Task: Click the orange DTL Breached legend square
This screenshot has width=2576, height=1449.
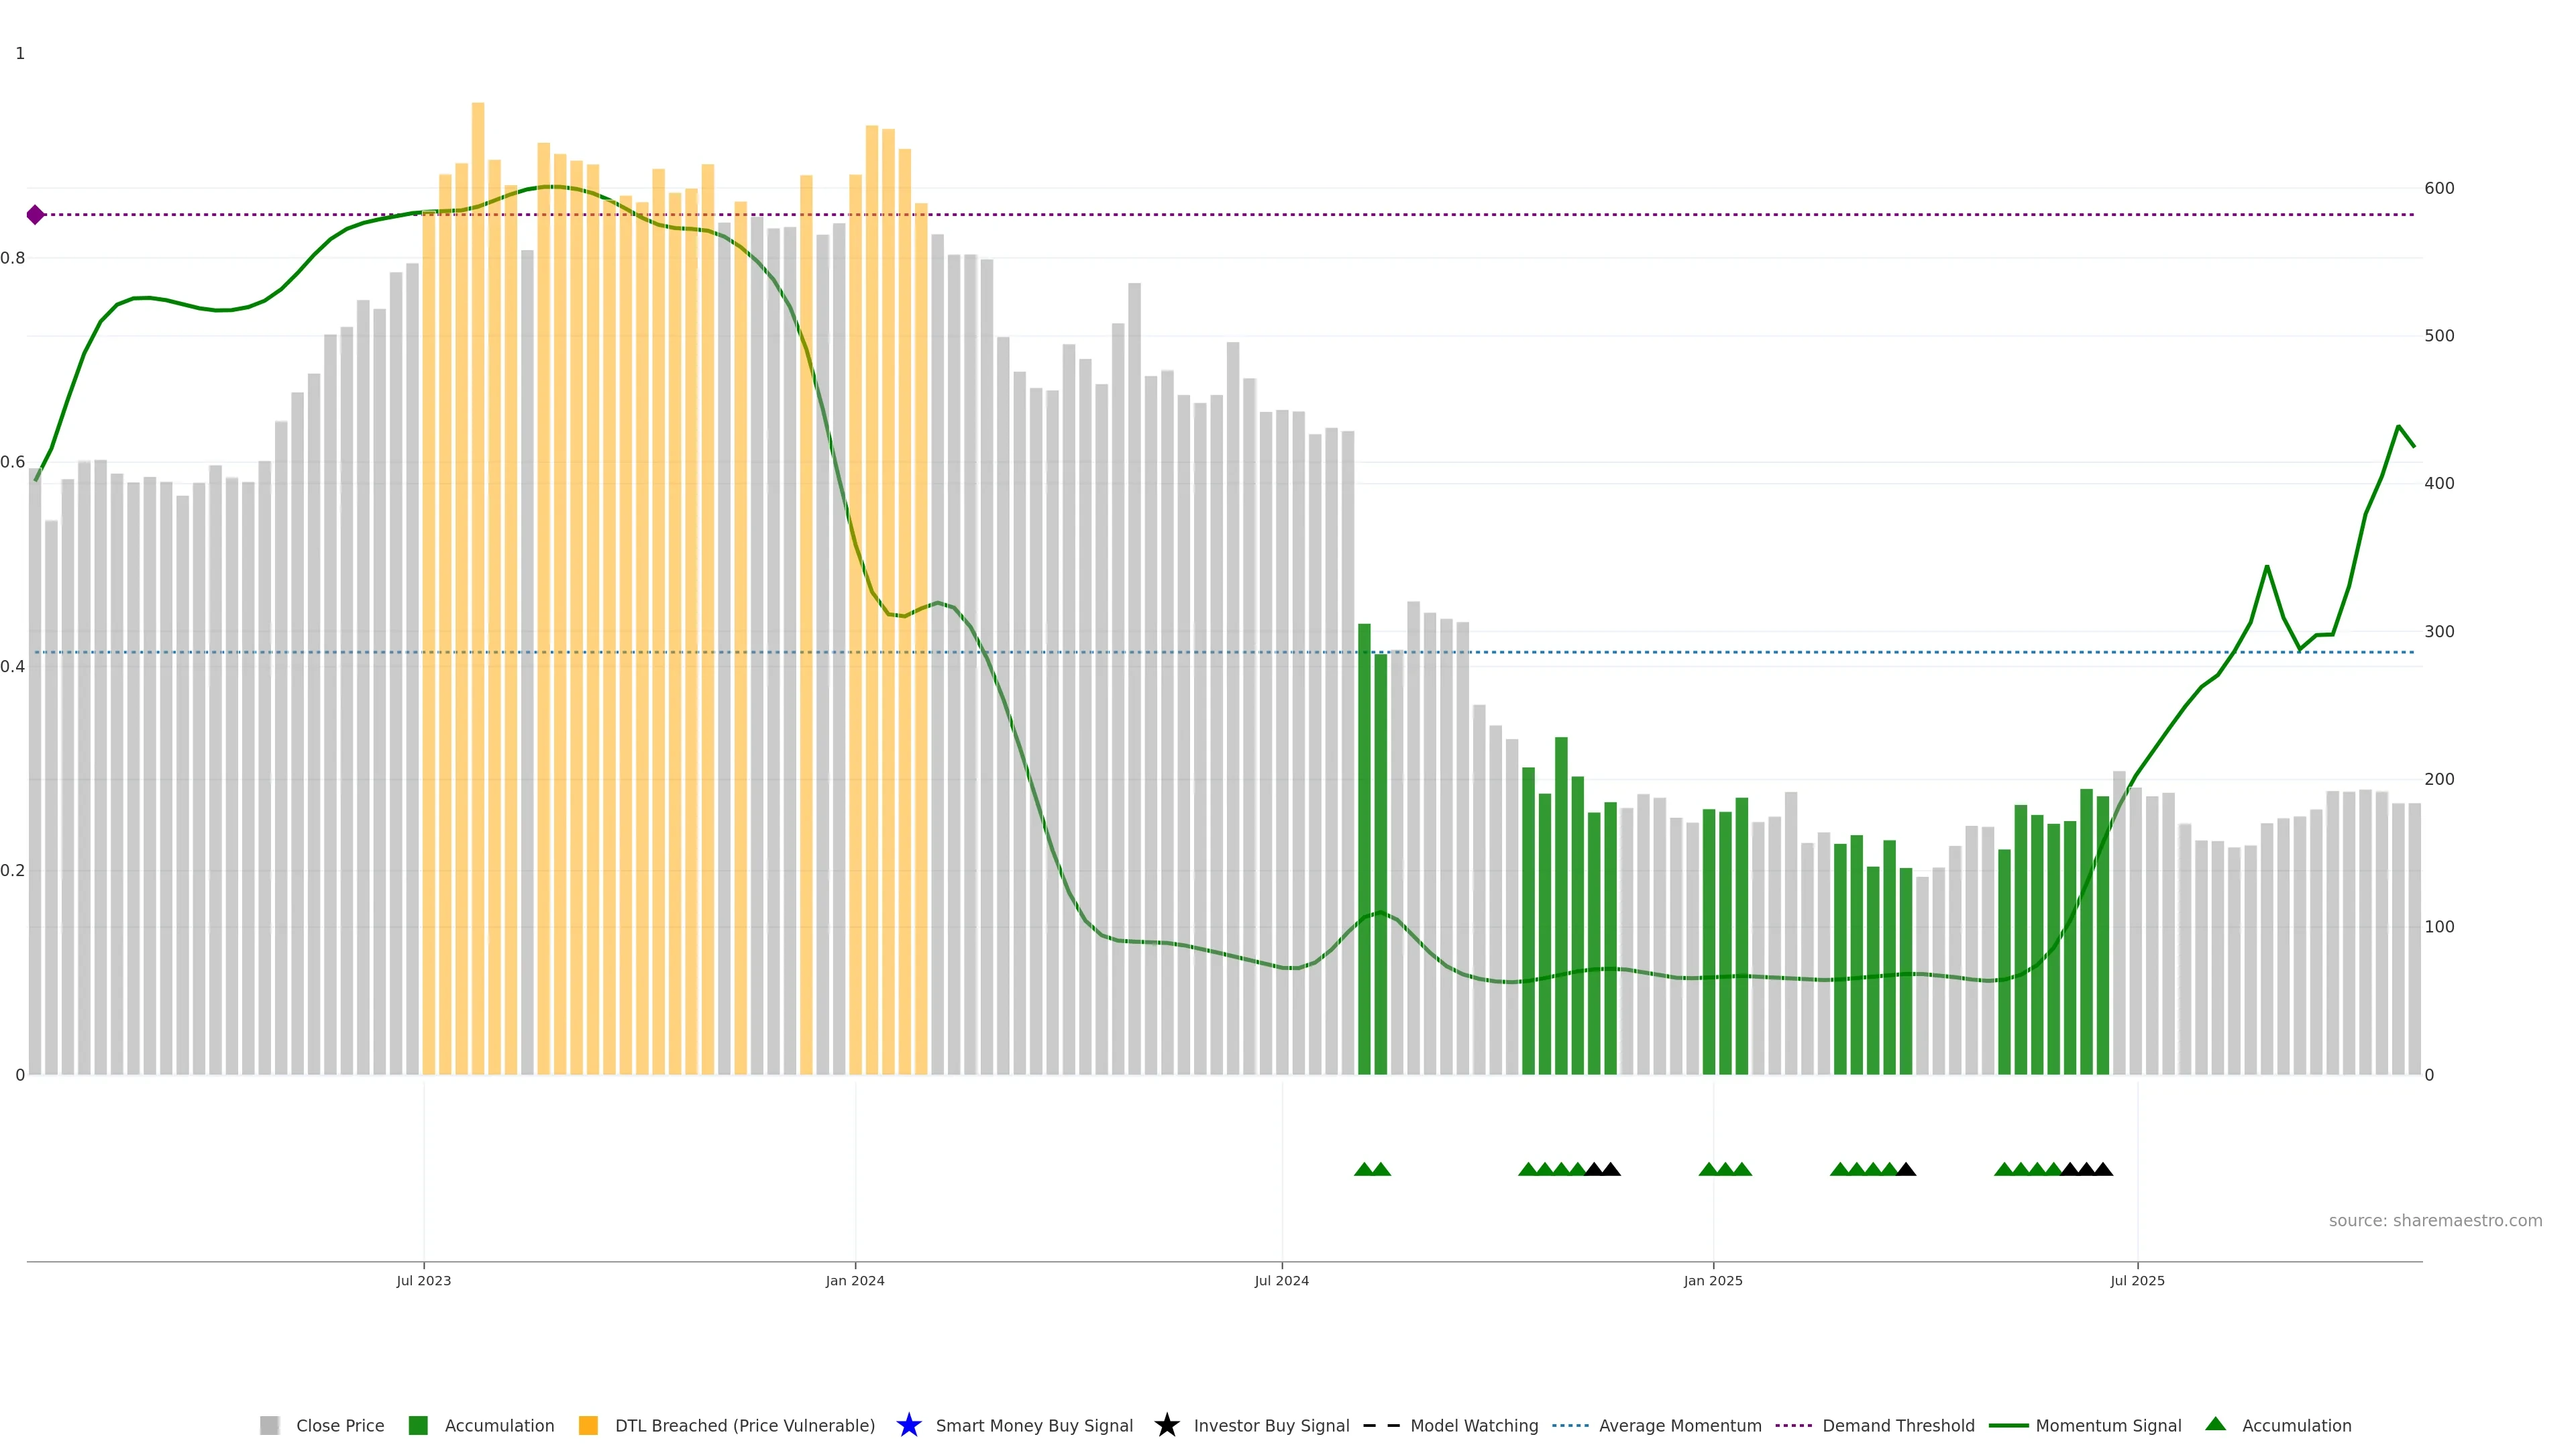Action: coord(588,1425)
